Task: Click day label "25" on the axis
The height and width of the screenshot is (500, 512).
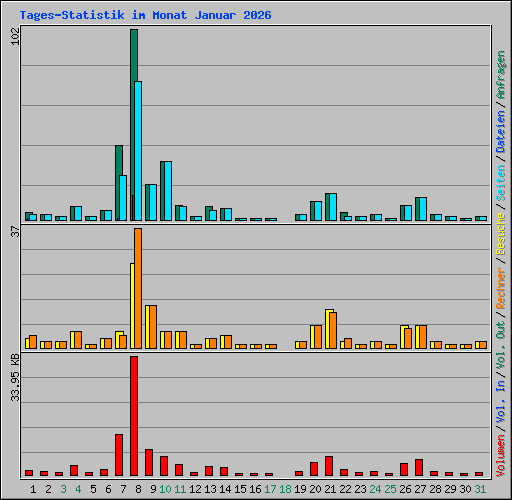Action: (390, 489)
